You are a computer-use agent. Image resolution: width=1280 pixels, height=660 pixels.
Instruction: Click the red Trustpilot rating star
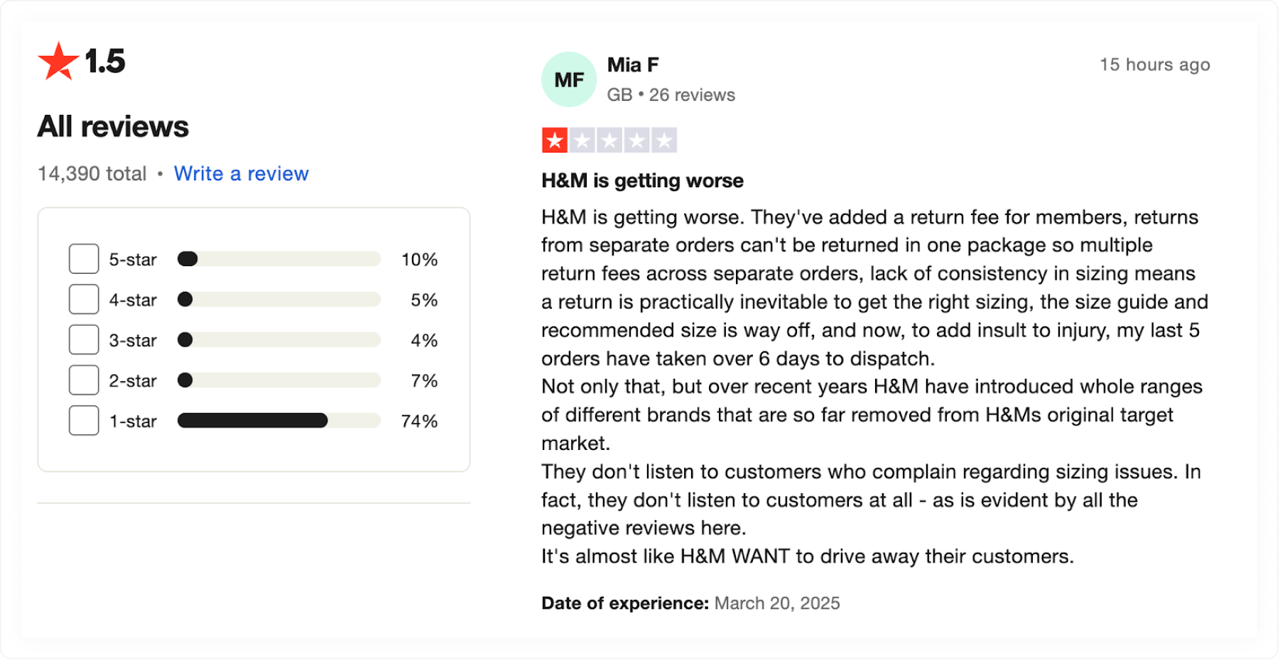(58, 62)
